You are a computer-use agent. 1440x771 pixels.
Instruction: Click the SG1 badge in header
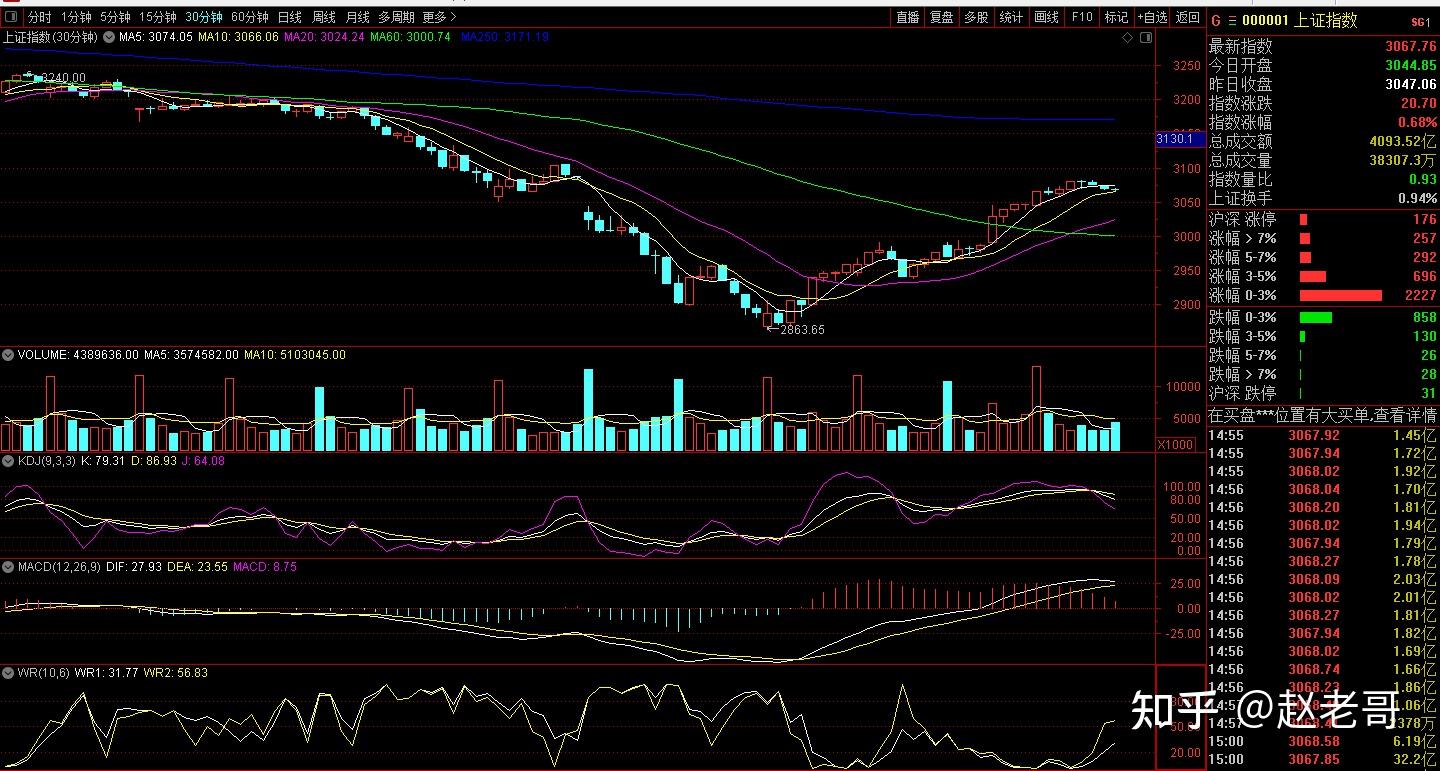pos(1421,21)
